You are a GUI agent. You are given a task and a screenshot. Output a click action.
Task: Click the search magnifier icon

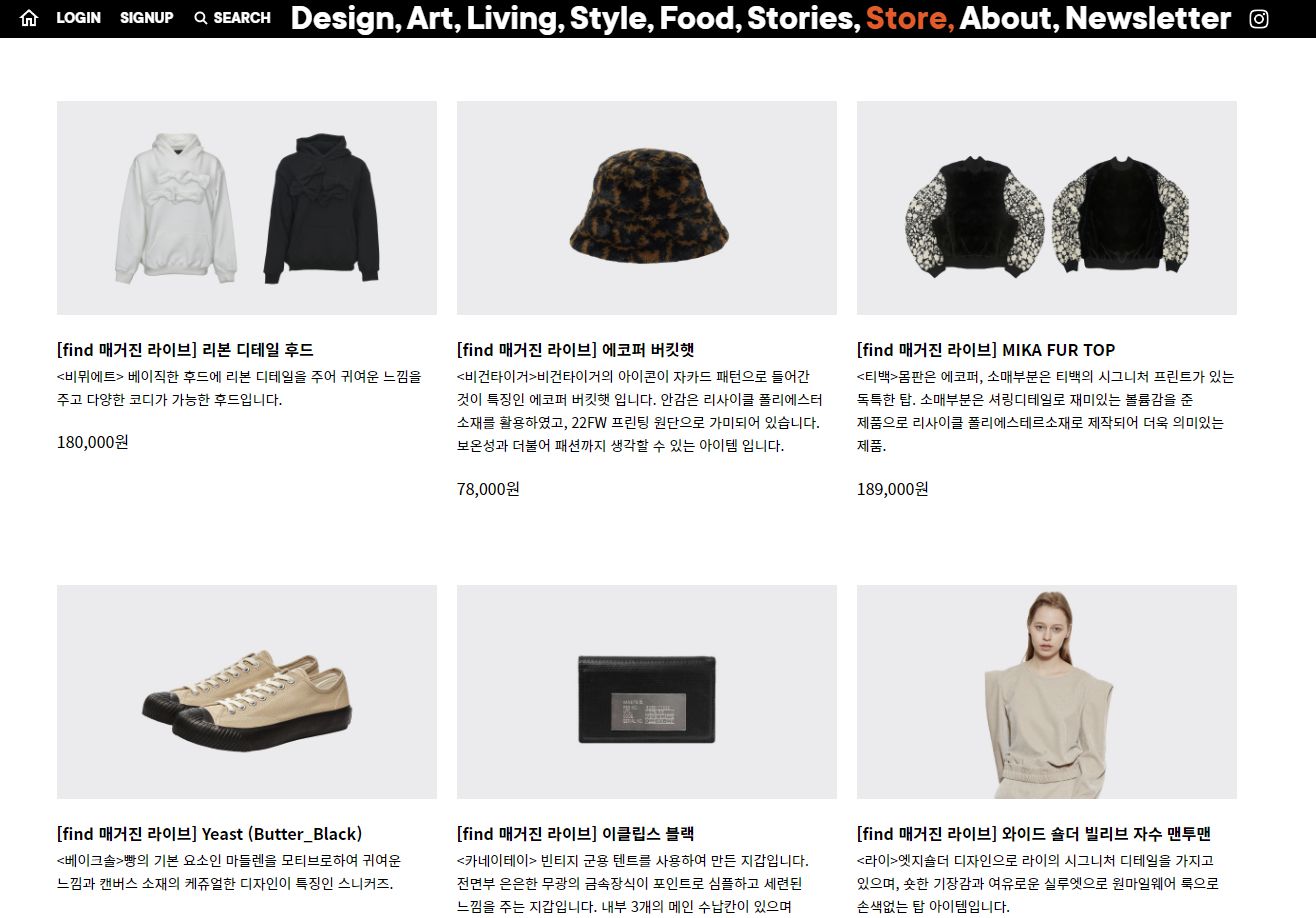tap(200, 18)
